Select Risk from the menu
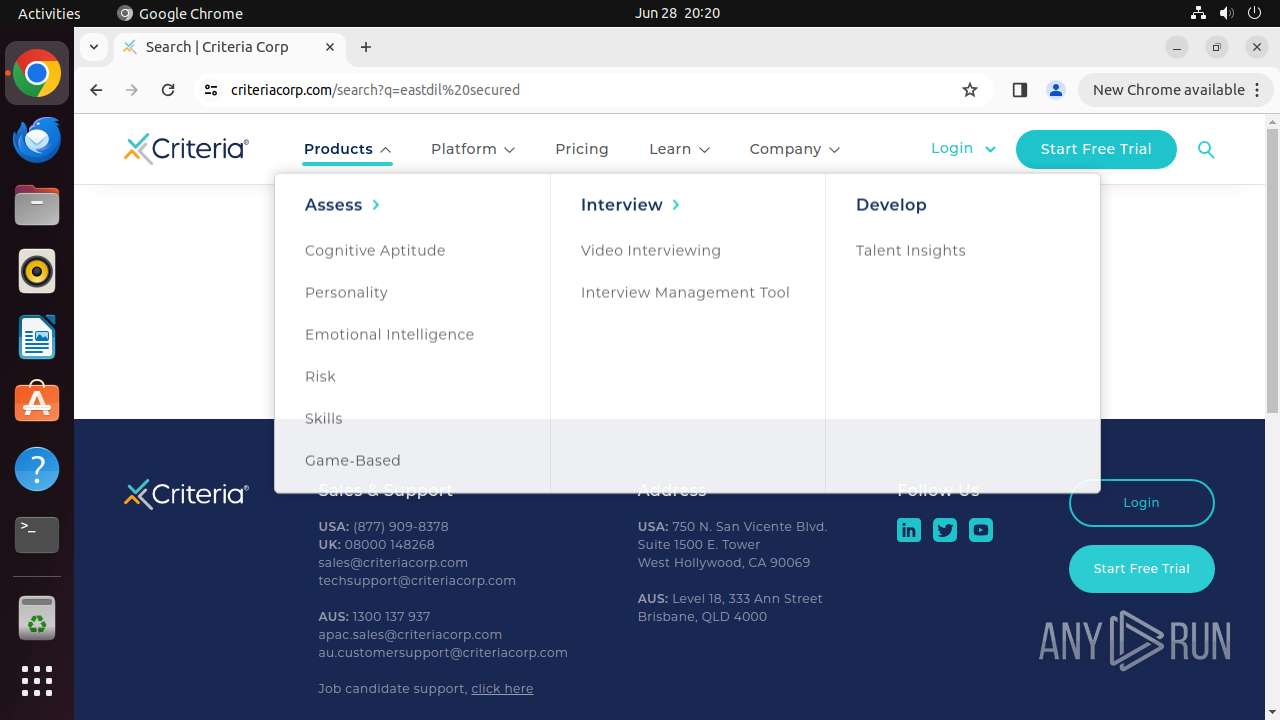Image resolution: width=1280 pixels, height=720 pixels. [x=320, y=377]
